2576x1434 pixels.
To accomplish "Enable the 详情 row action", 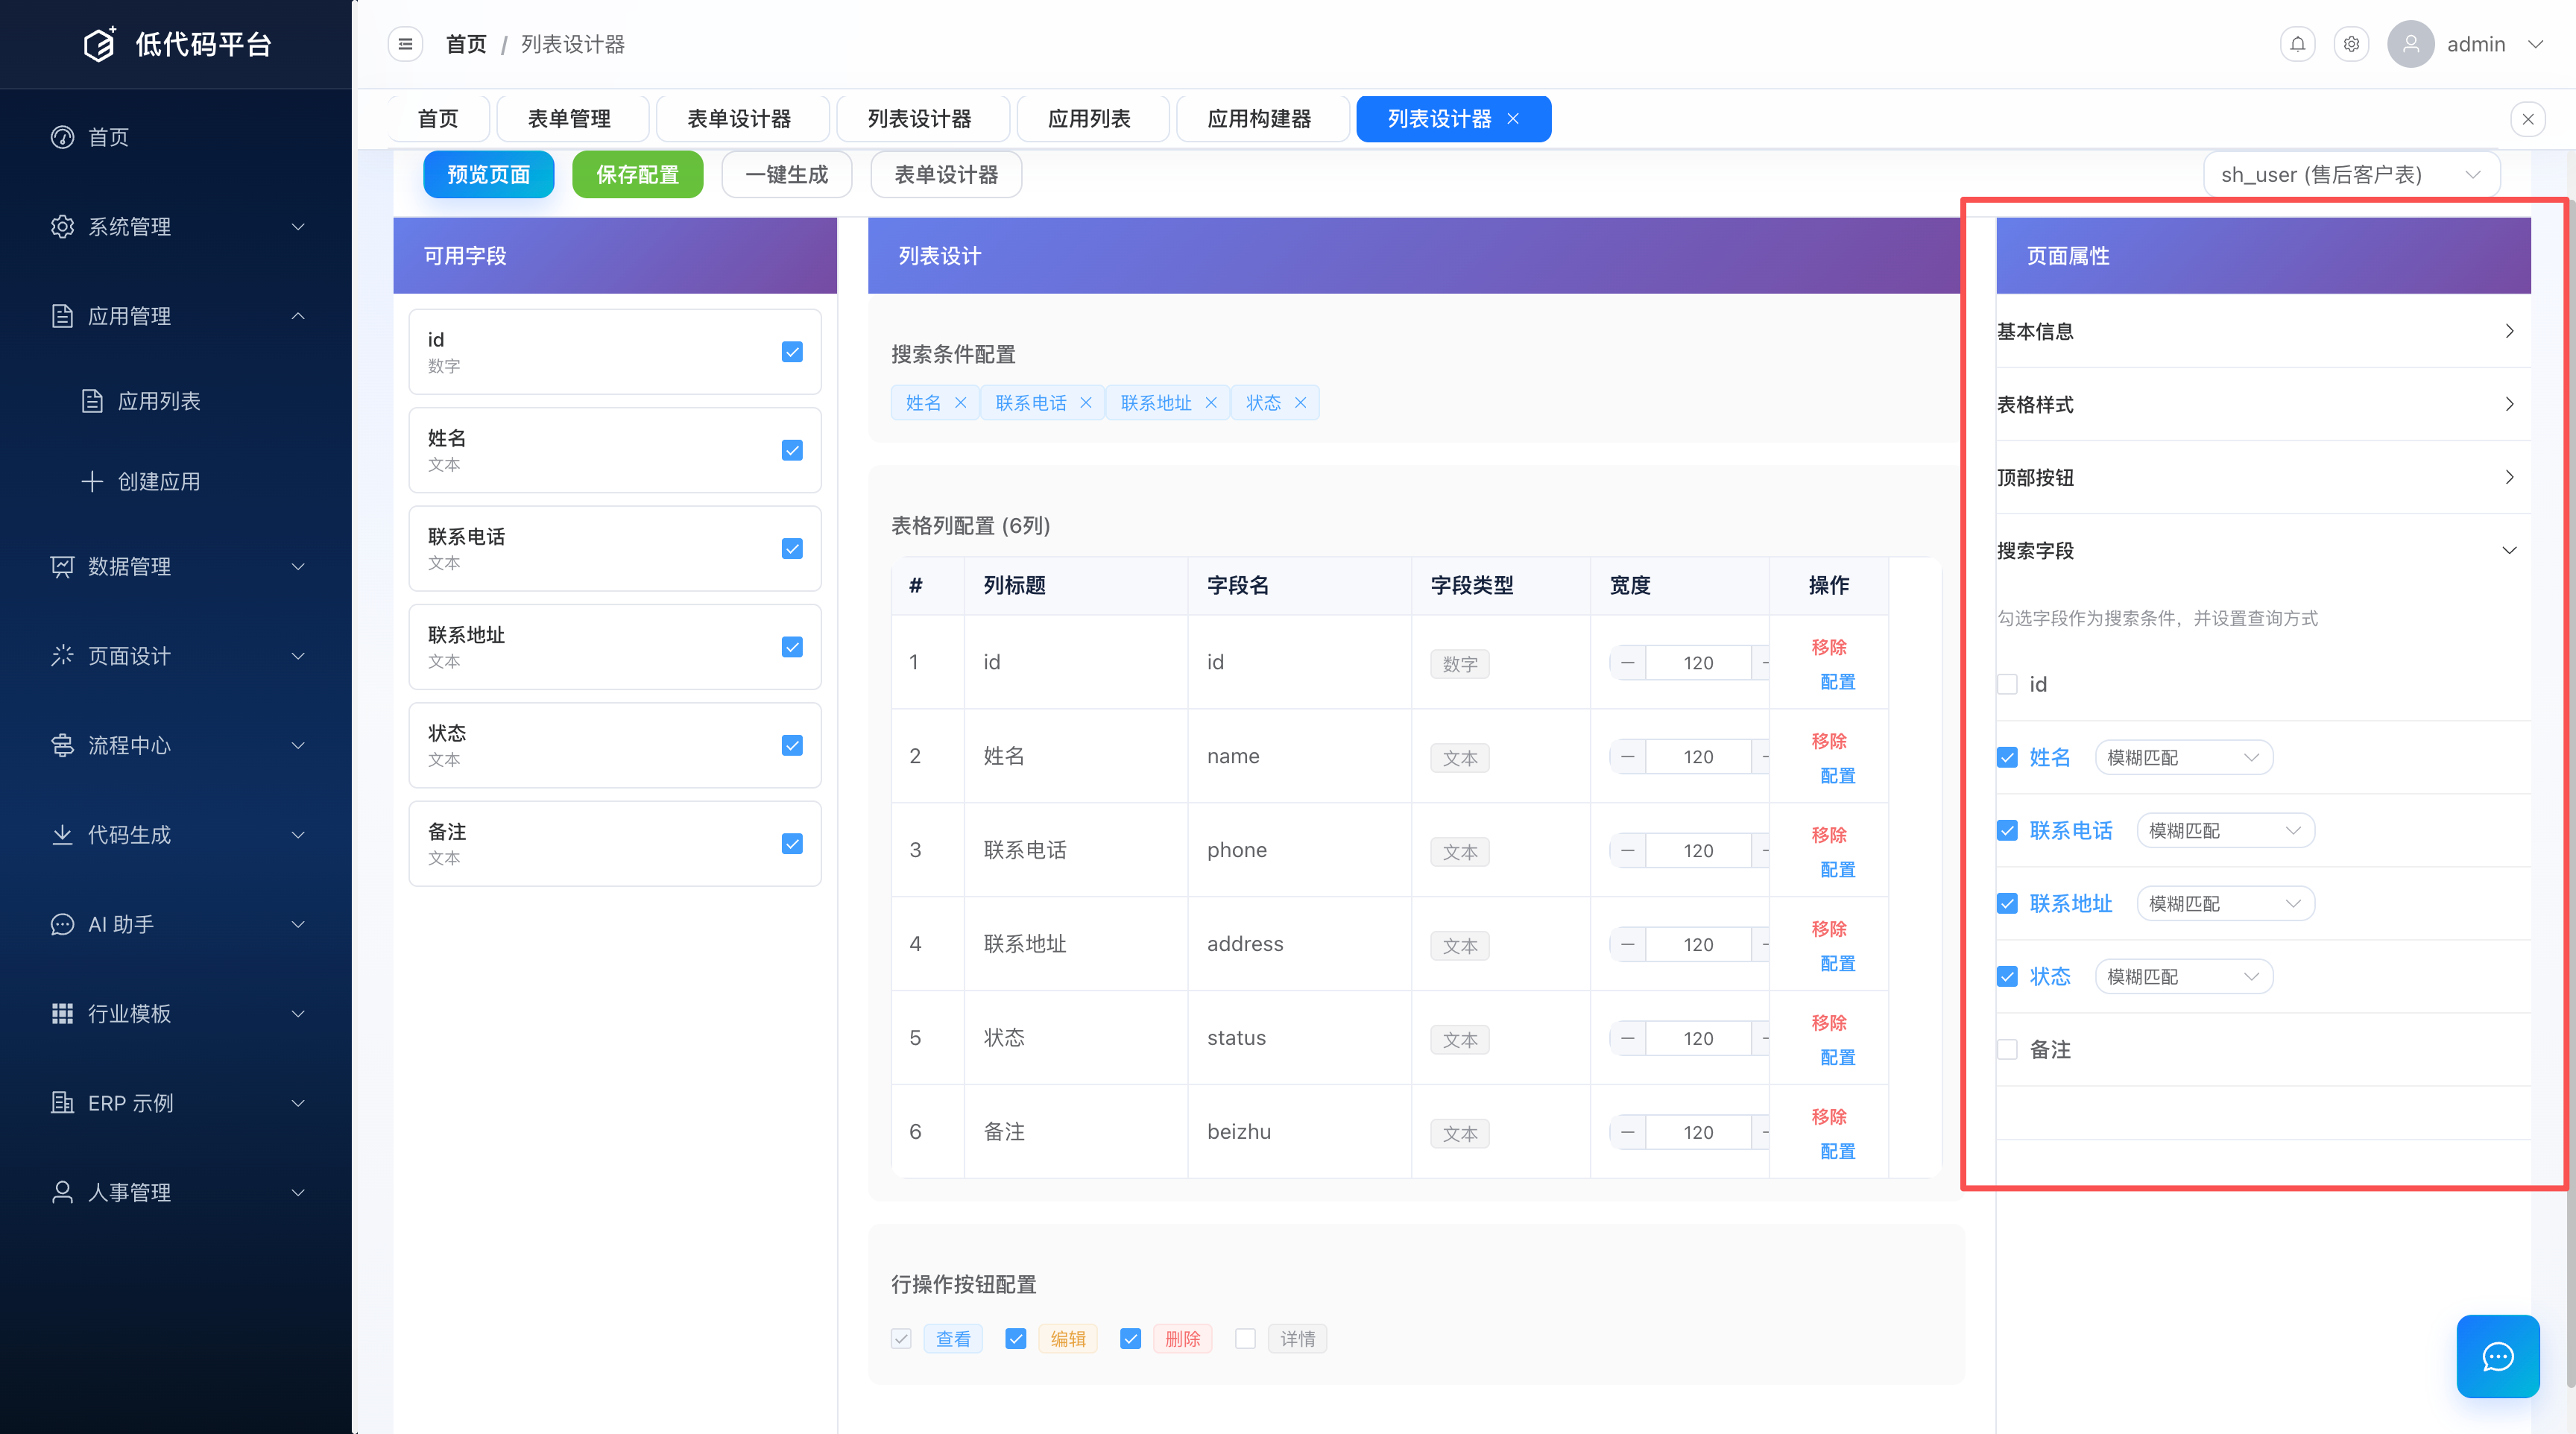I will coord(1245,1338).
